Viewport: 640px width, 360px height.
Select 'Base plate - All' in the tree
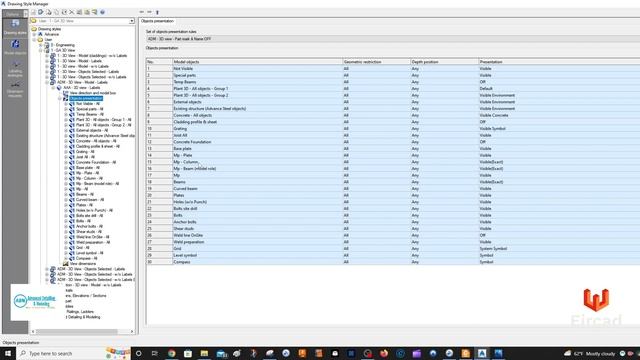tap(88, 167)
